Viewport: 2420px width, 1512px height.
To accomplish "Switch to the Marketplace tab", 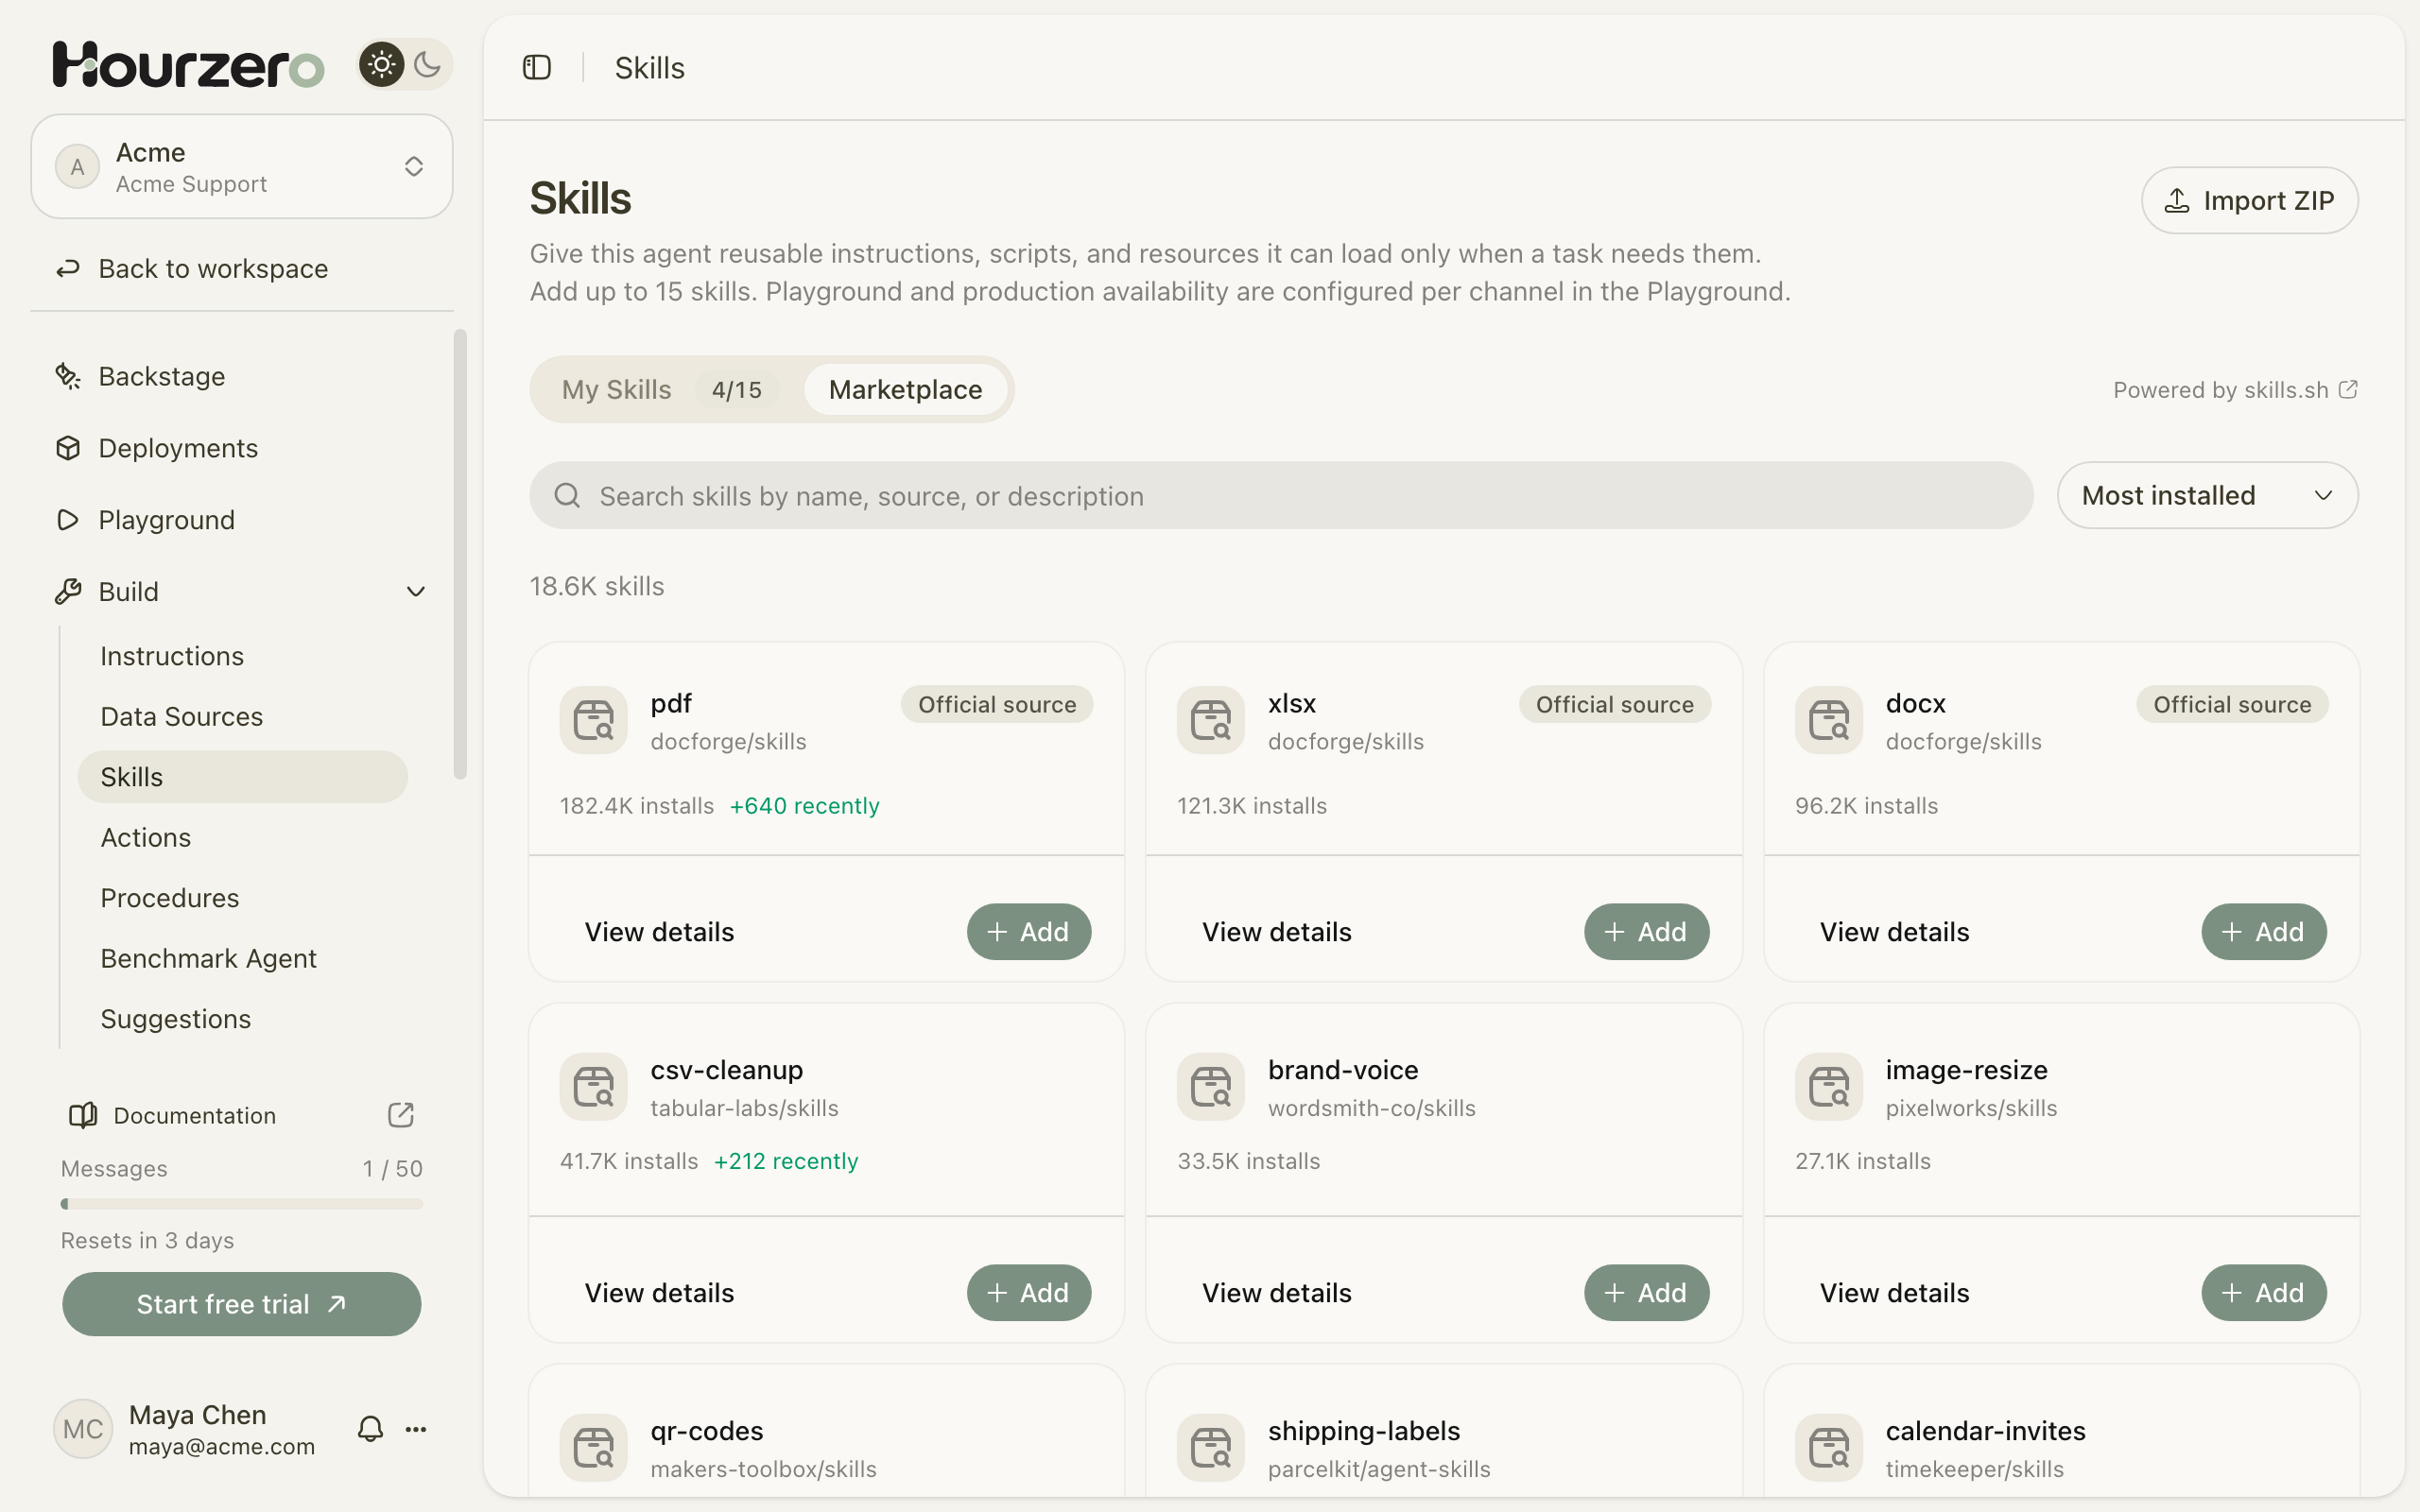I will (906, 390).
